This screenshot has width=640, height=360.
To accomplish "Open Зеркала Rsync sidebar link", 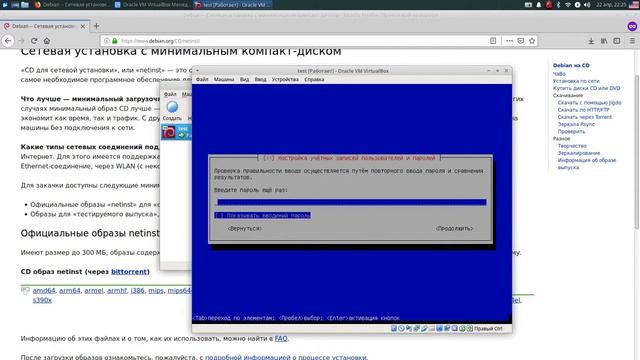I will point(576,124).
